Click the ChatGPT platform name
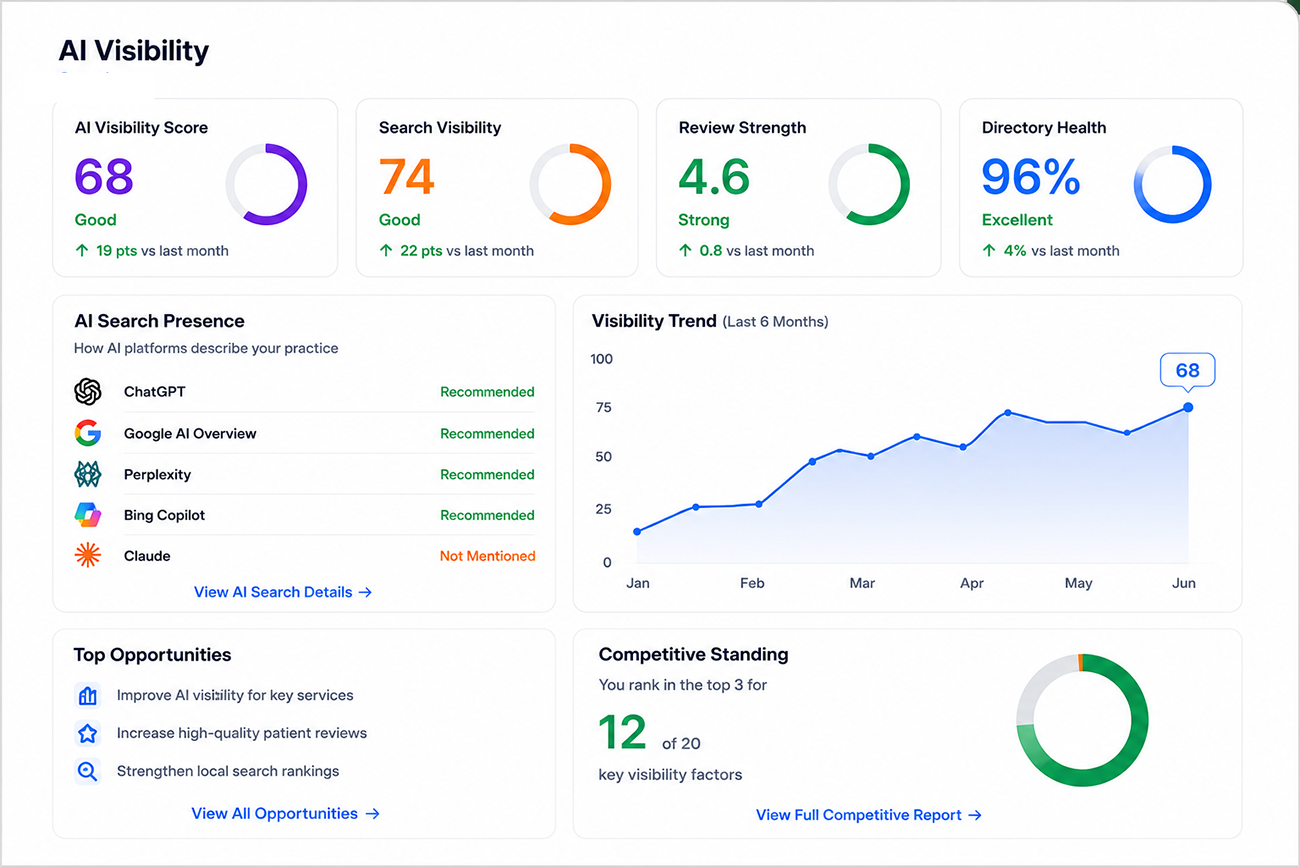The height and width of the screenshot is (867, 1300). click(x=155, y=392)
